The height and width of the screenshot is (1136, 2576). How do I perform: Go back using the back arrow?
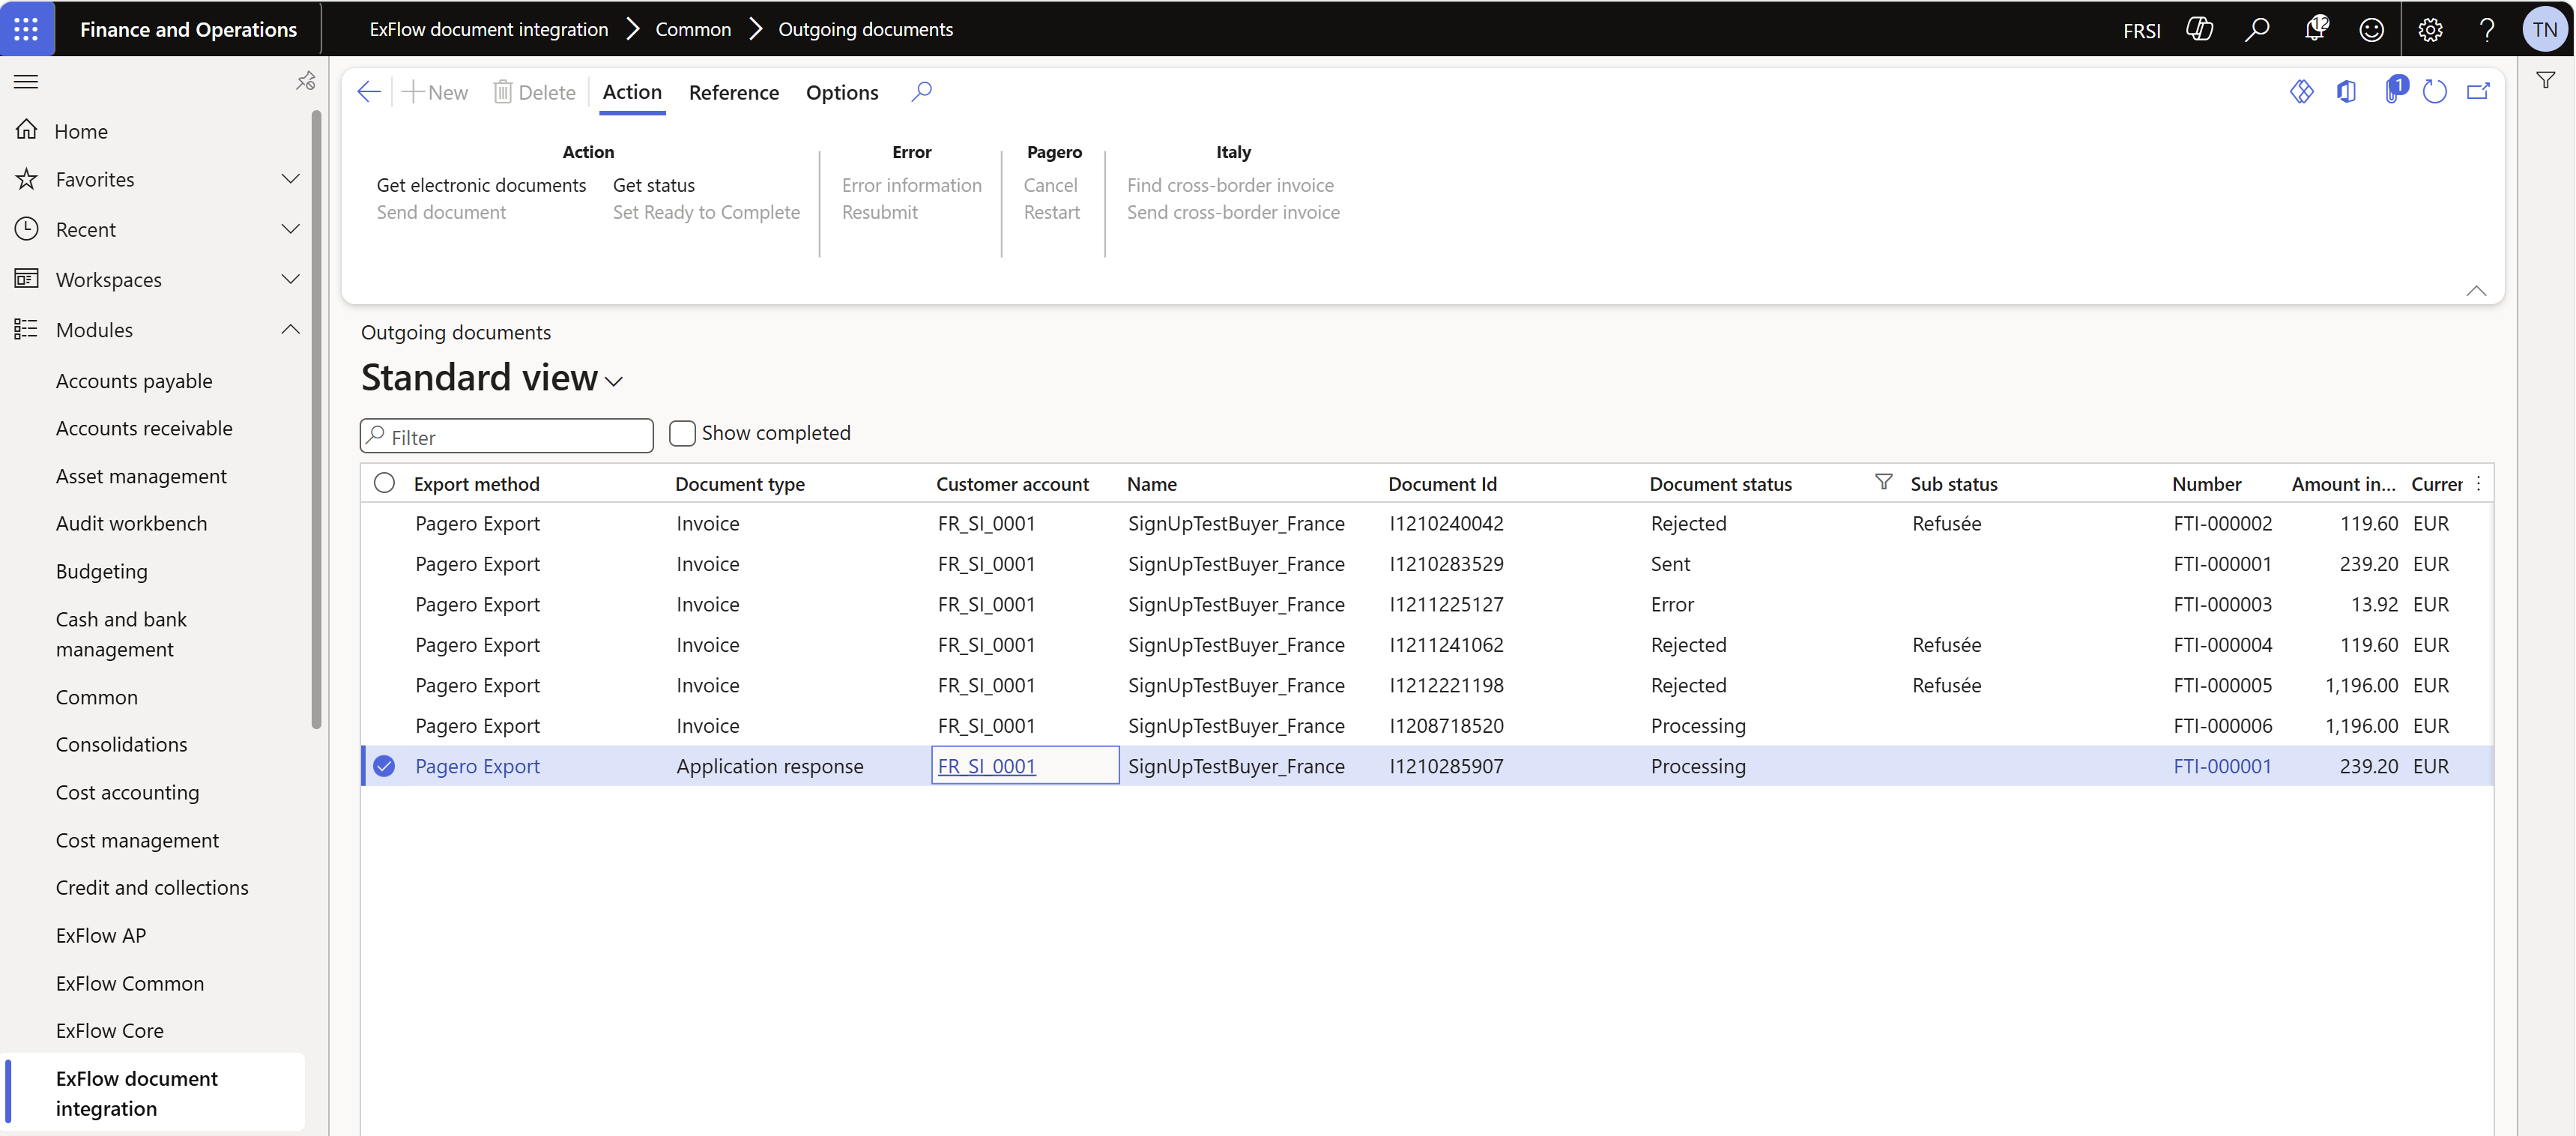(369, 92)
